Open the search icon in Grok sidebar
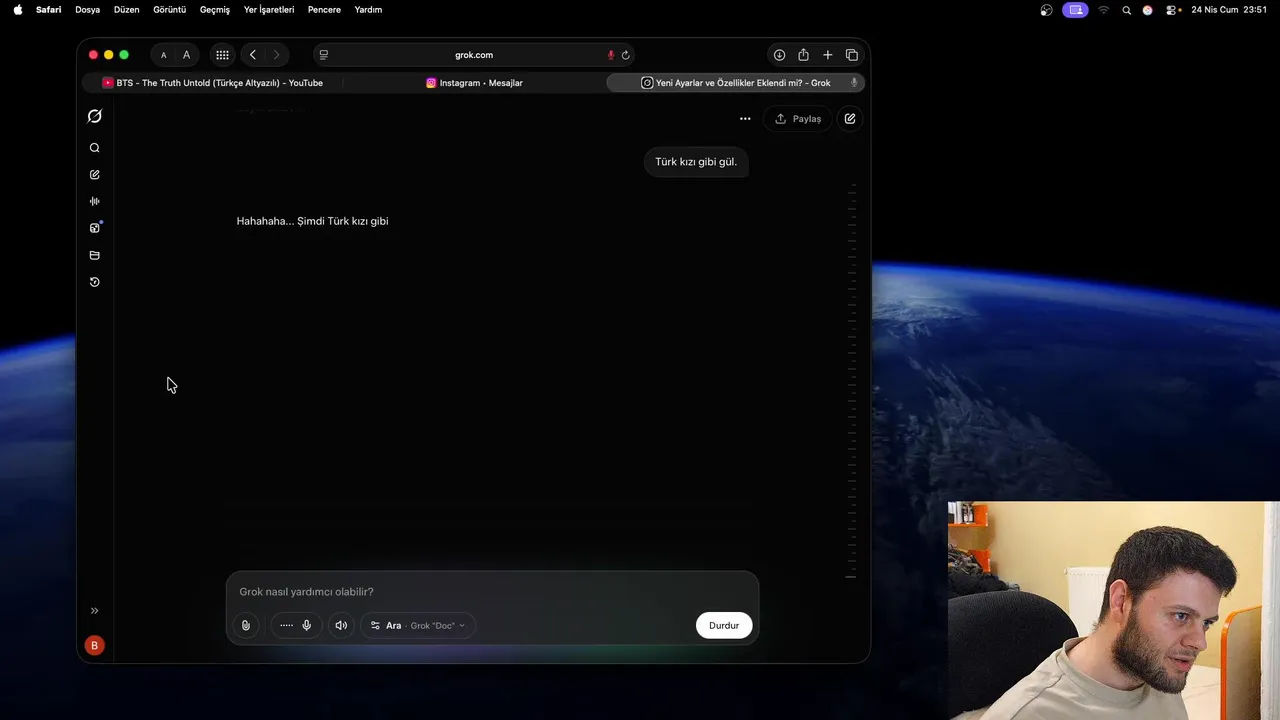Viewport: 1280px width, 720px height. pyautogui.click(x=94, y=148)
